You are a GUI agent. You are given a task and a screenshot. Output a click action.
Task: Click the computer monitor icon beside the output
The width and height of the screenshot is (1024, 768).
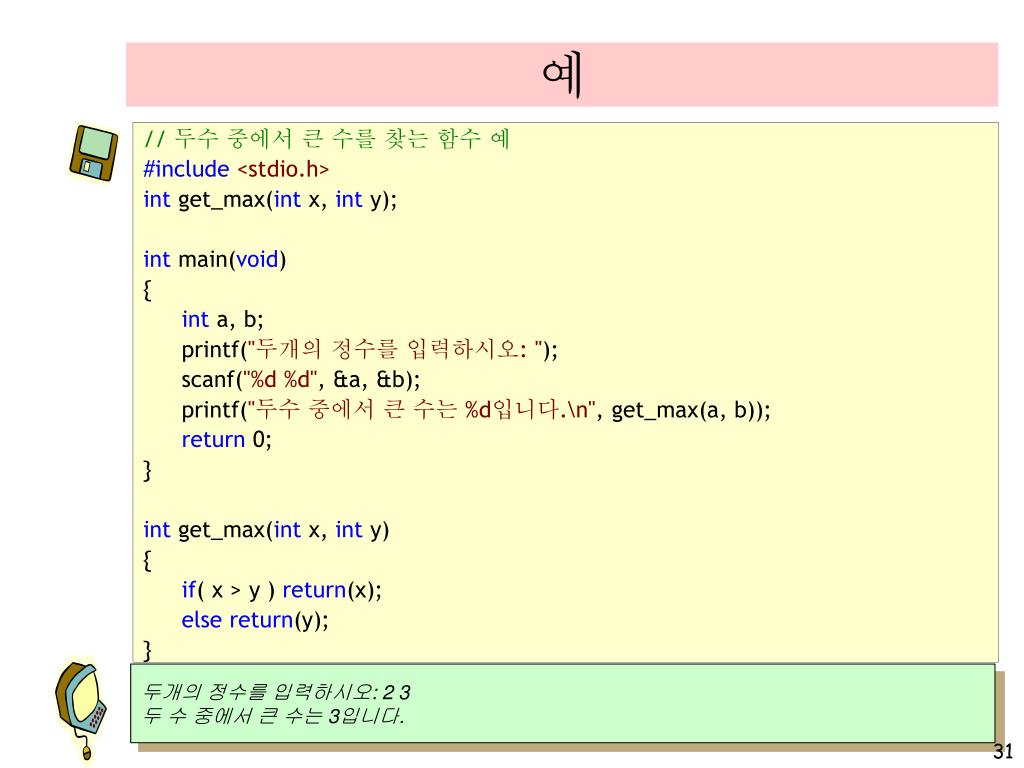coord(81,711)
